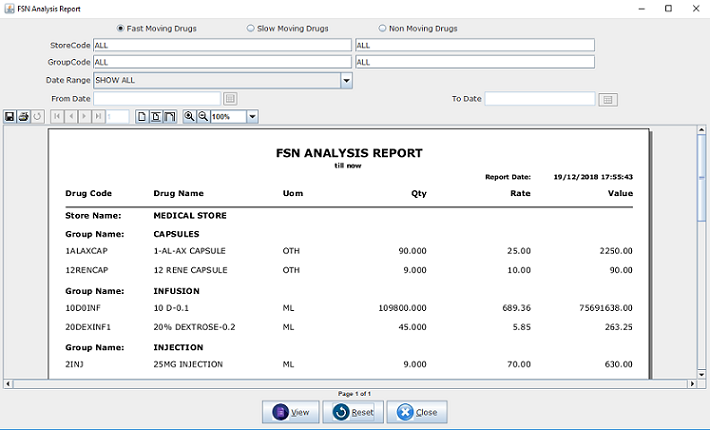The image size is (710, 430).
Task: Fit the report to page width
Action: click(x=170, y=117)
